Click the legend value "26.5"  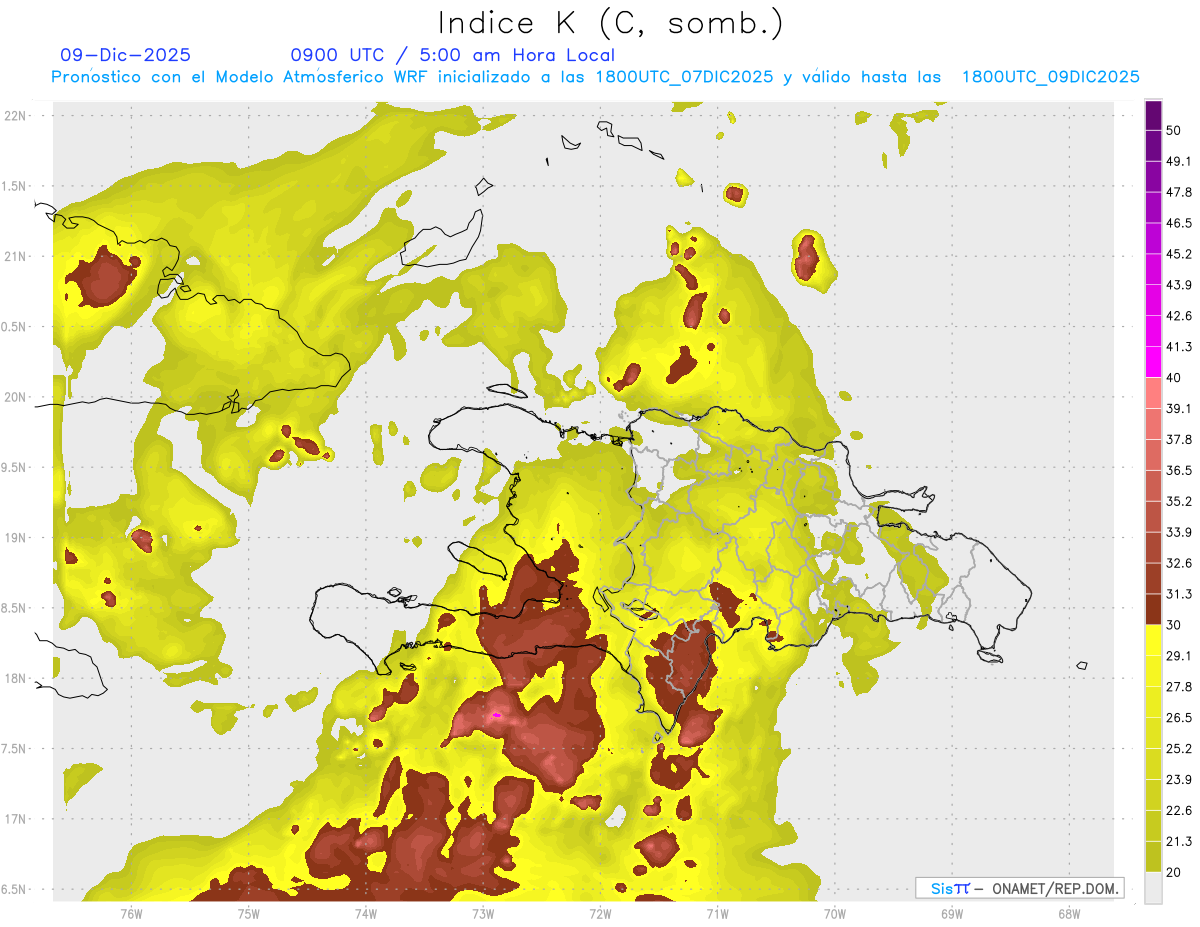(x=1179, y=718)
